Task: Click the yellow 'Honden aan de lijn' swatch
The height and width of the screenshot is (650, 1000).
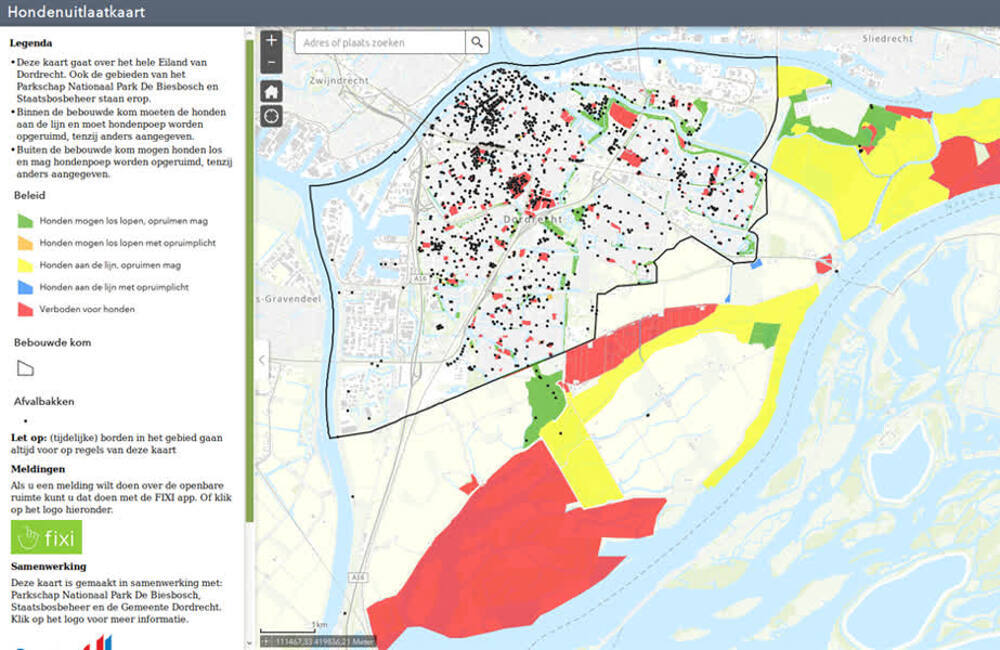Action: (25, 265)
